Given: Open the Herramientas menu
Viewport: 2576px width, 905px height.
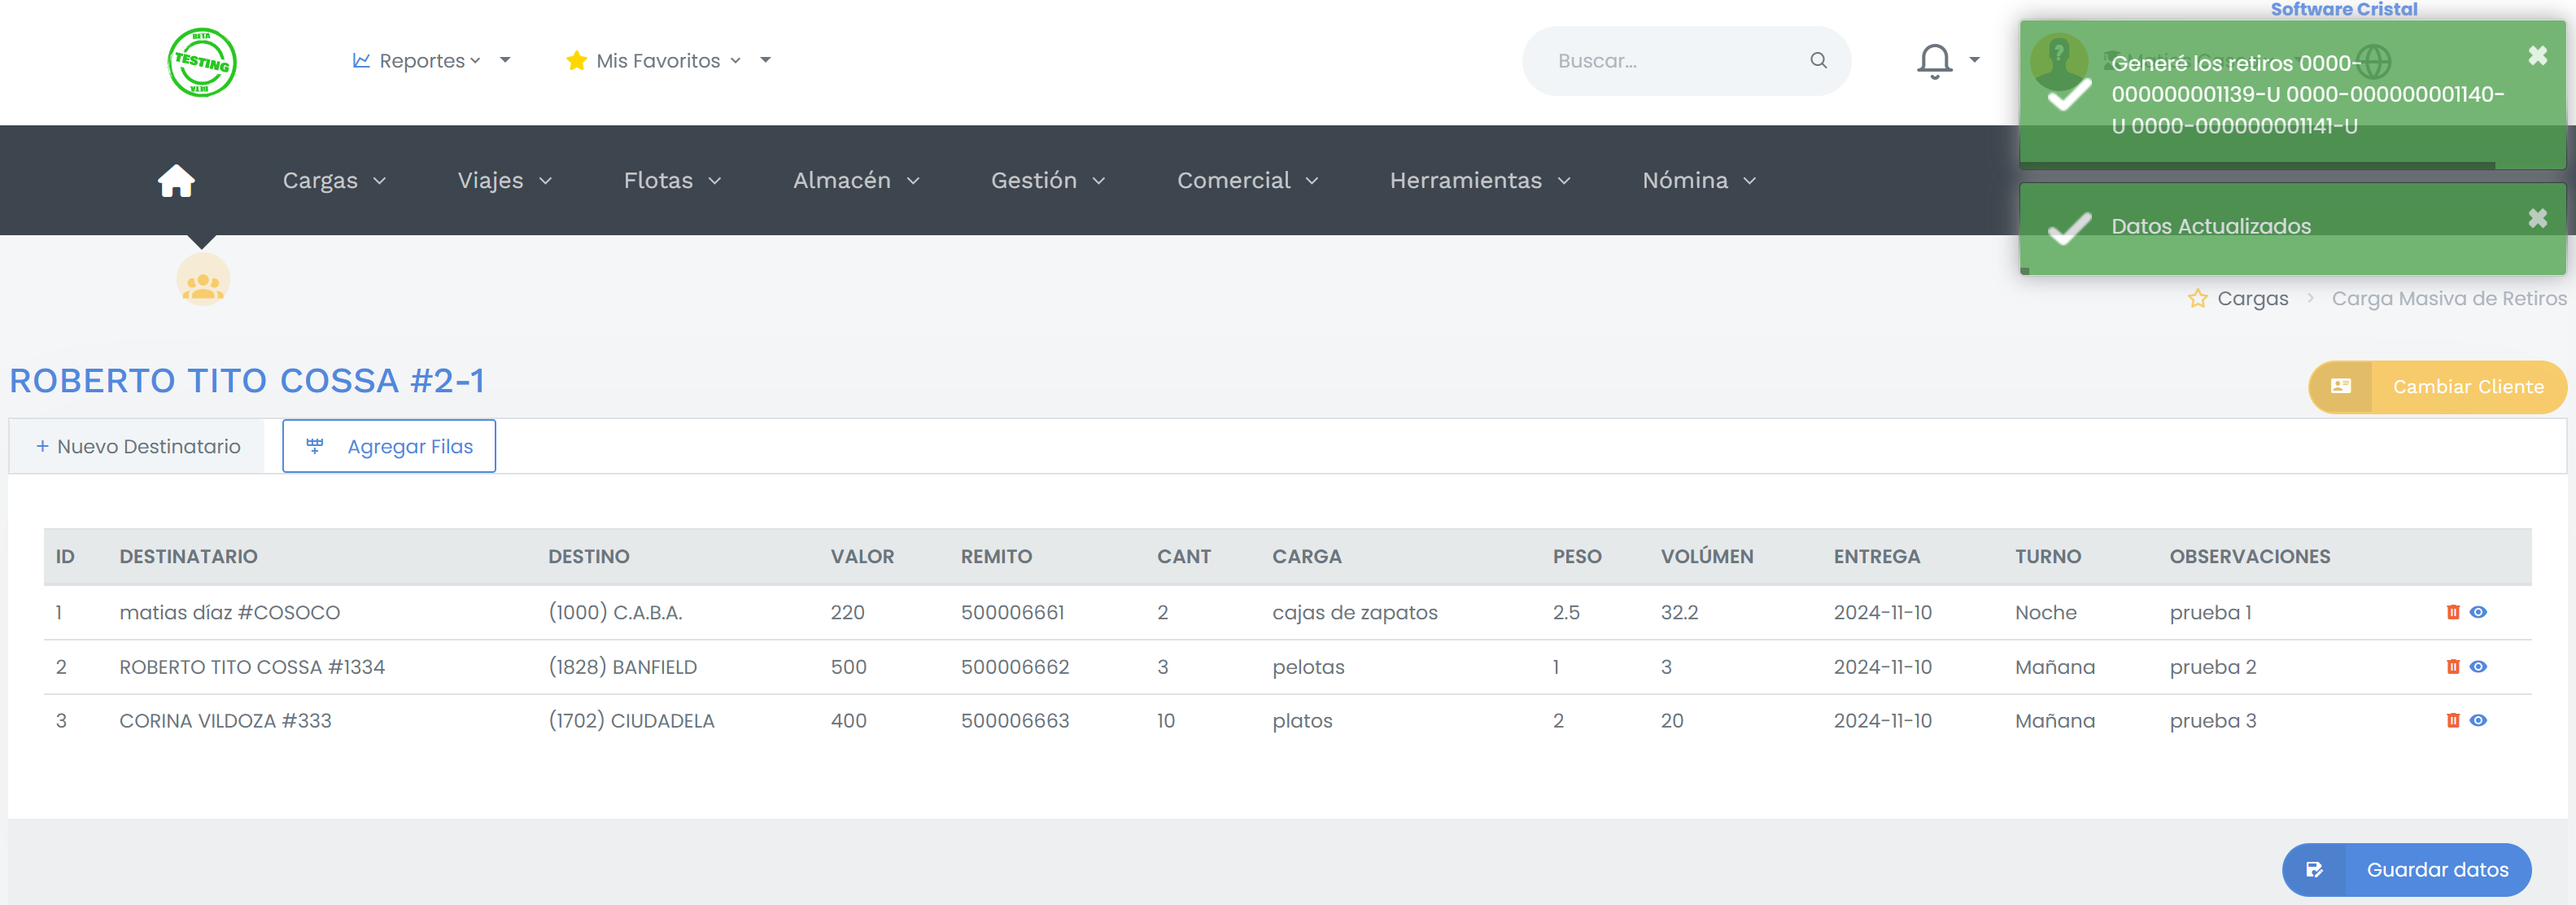Looking at the screenshot, I should point(1479,181).
